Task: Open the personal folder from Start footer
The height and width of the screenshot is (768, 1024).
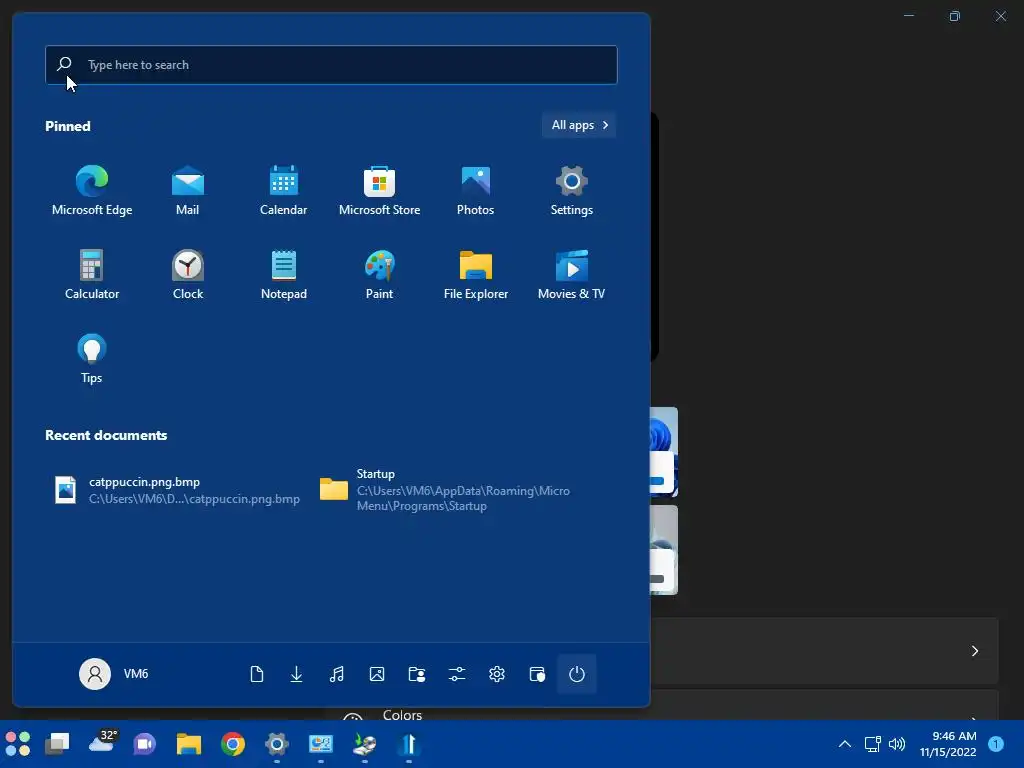Action: pos(417,674)
